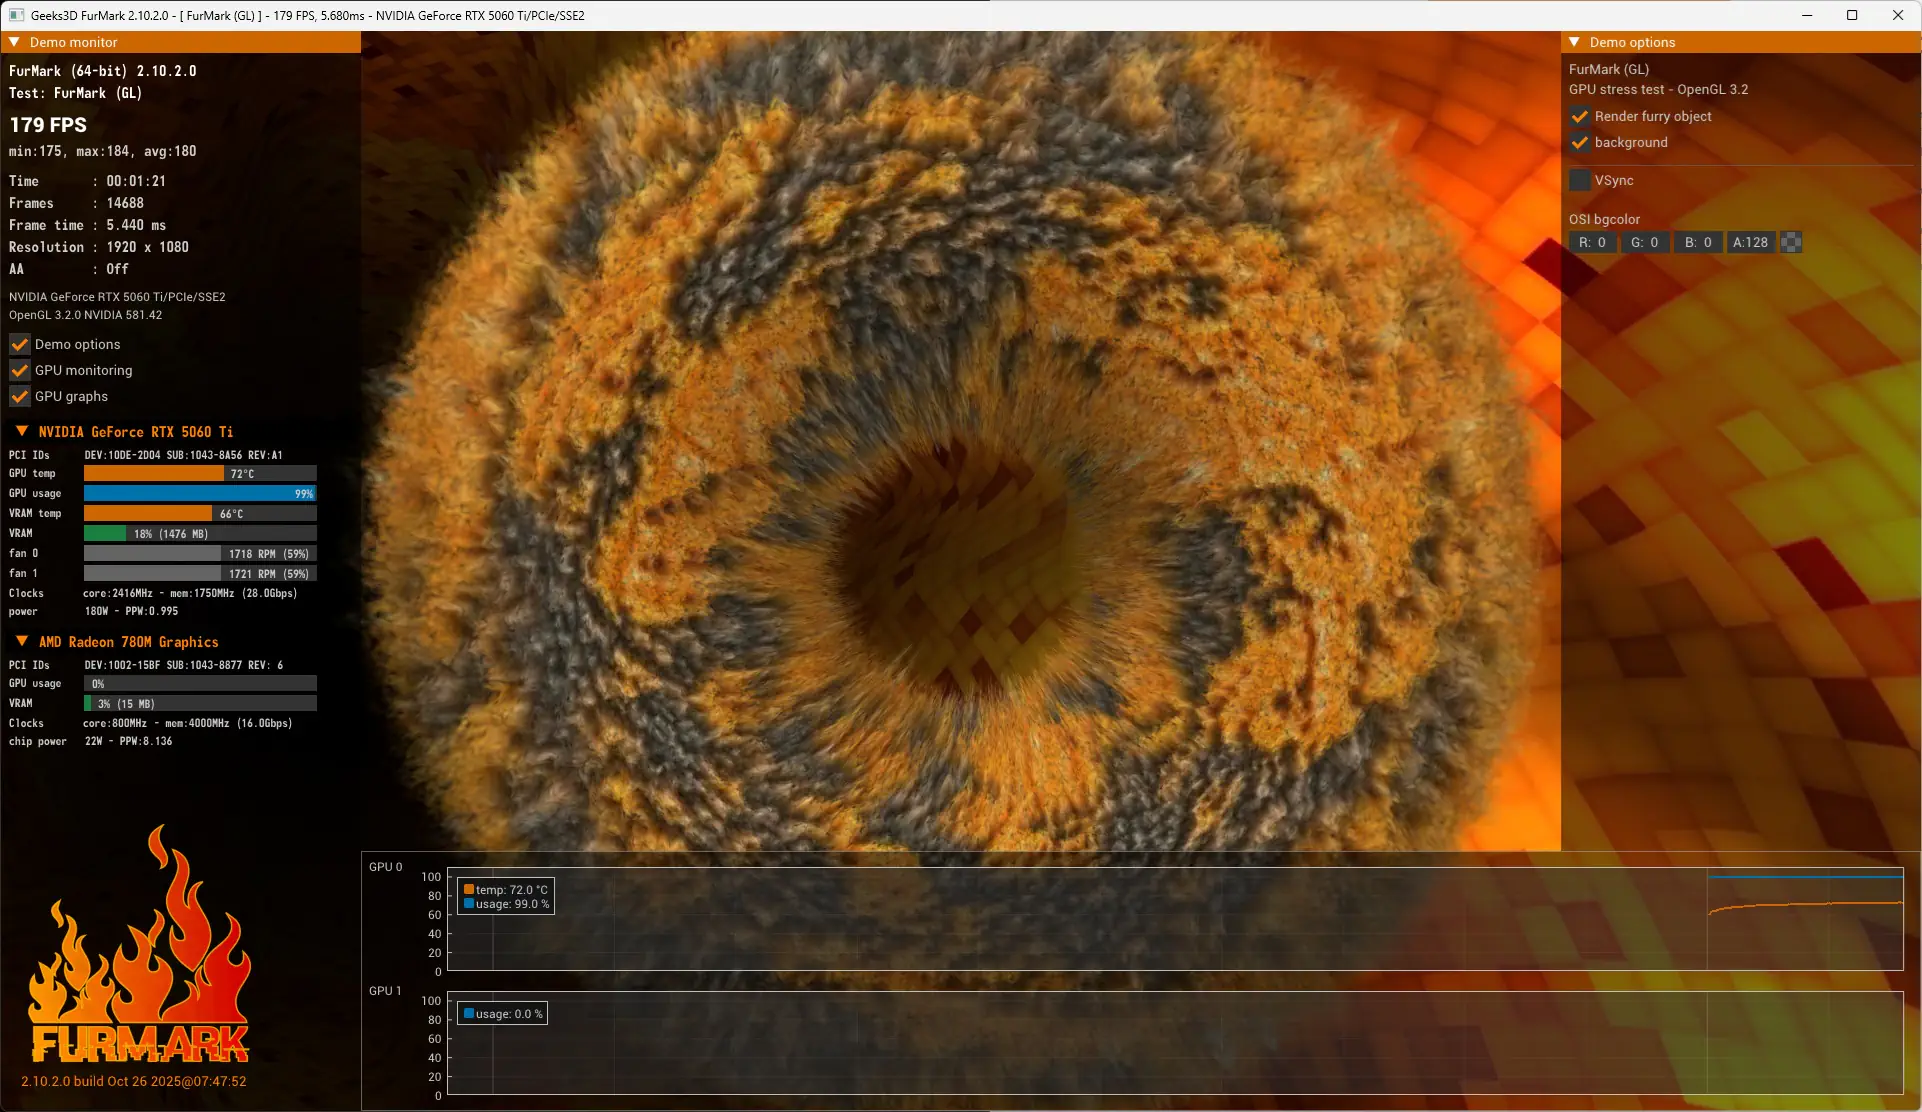The width and height of the screenshot is (1922, 1112).
Task: Collapse the Demo options panel
Action: 1574,42
